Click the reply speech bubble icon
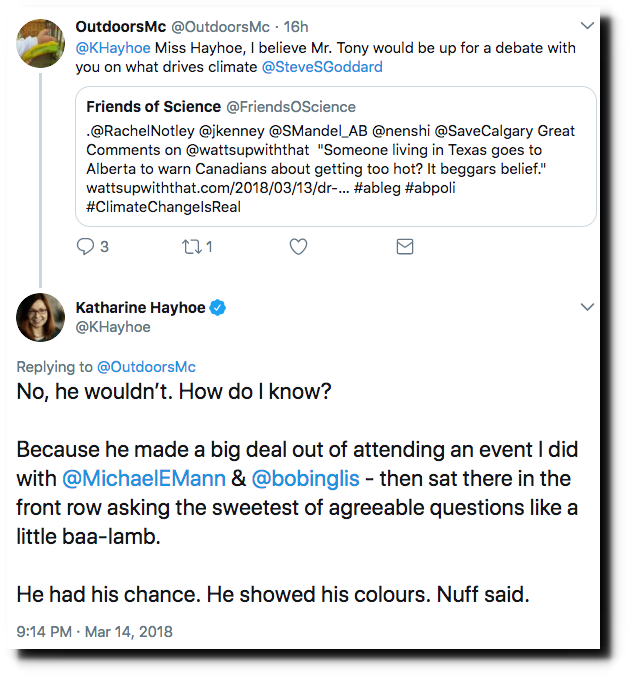 pos(85,247)
